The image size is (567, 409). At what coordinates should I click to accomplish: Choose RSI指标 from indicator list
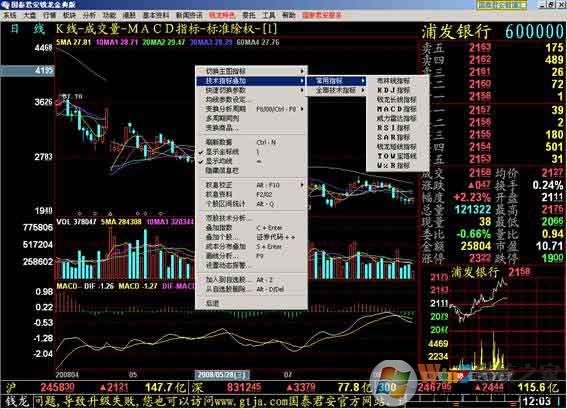(x=393, y=128)
